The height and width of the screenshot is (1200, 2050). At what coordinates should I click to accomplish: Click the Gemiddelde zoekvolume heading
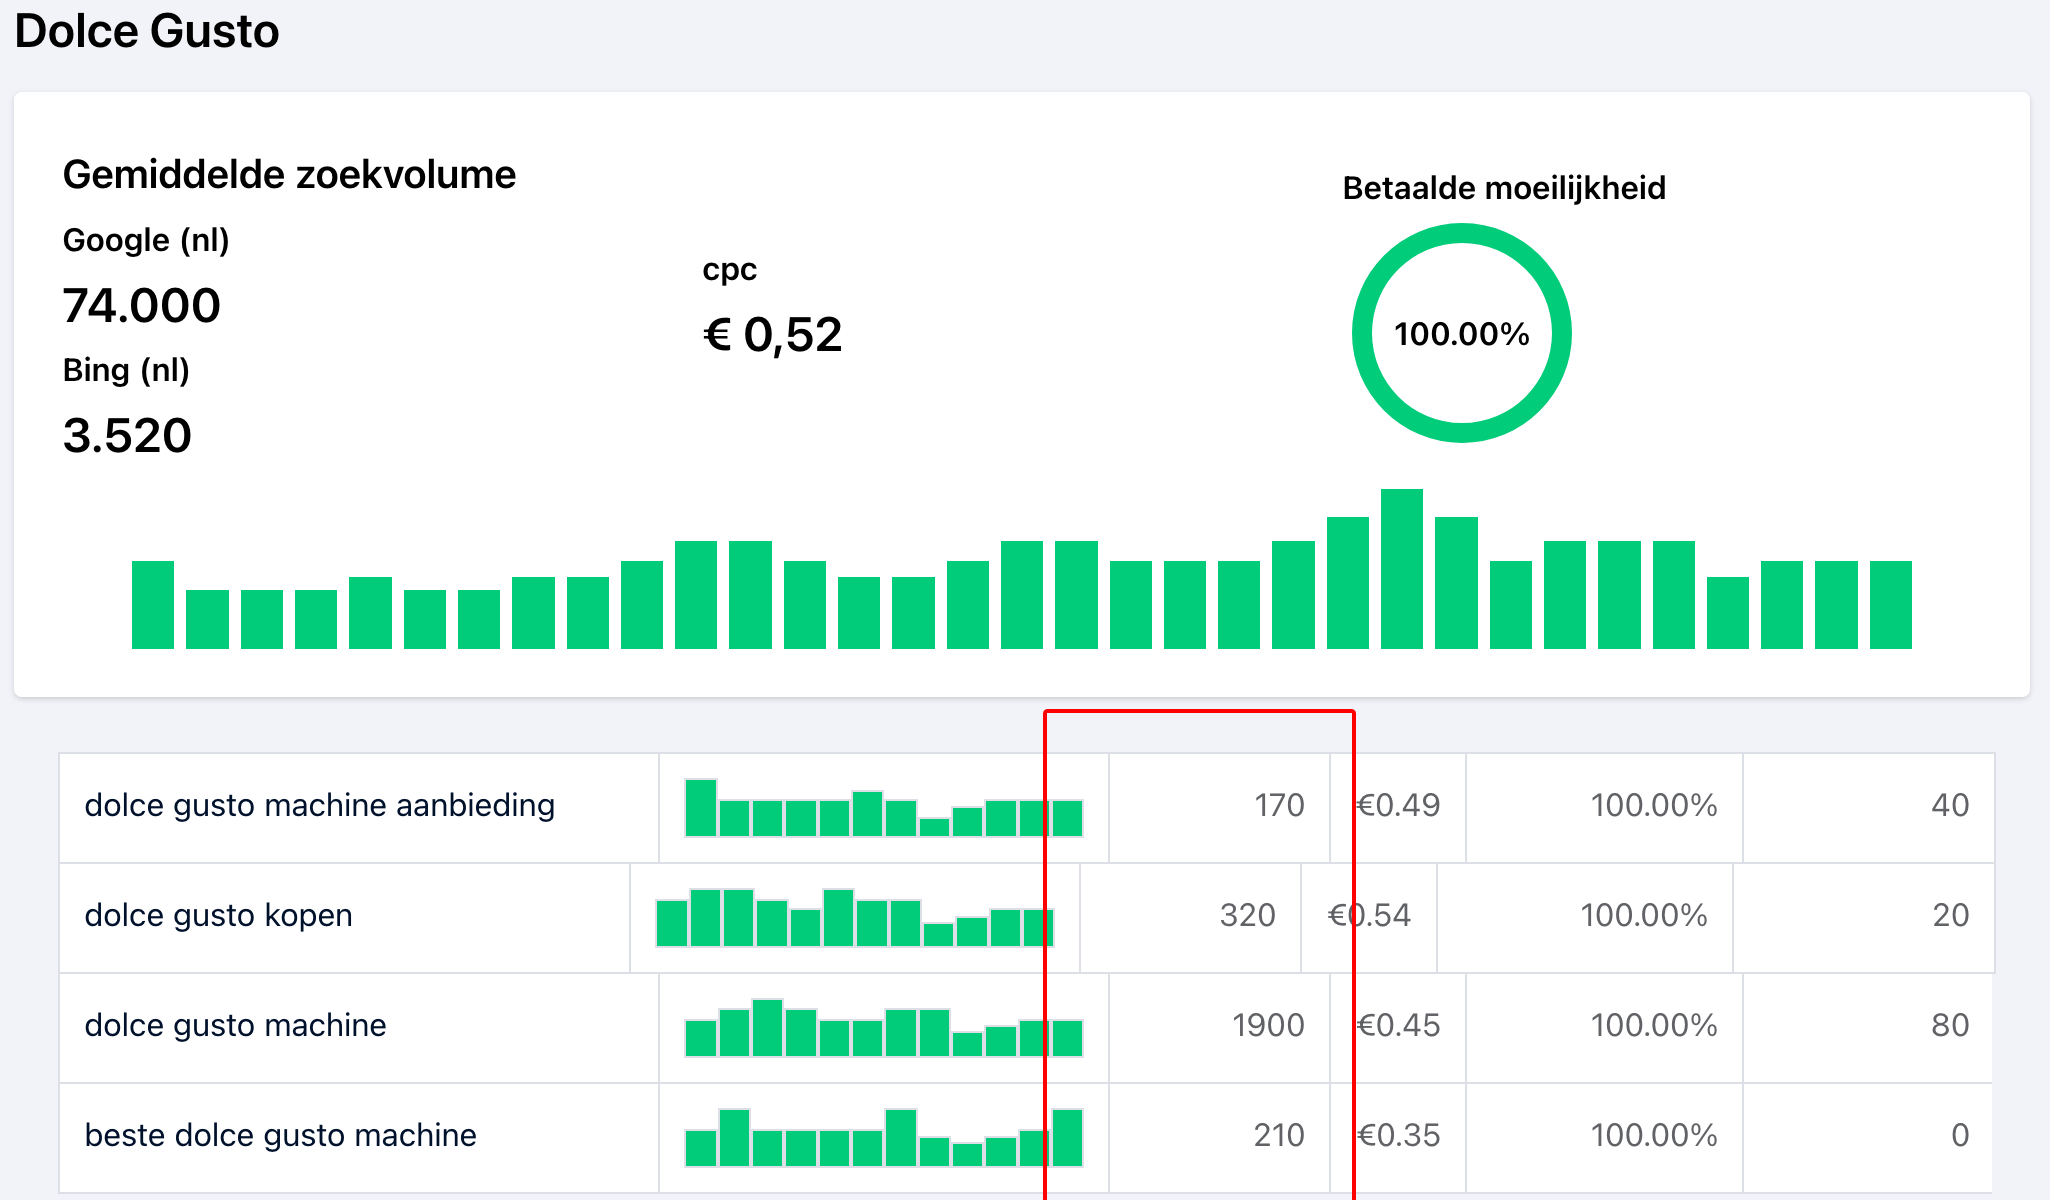[289, 175]
